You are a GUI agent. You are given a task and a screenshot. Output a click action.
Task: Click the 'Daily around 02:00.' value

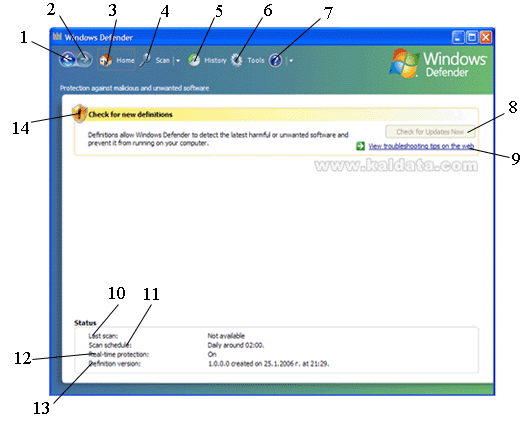(x=236, y=345)
